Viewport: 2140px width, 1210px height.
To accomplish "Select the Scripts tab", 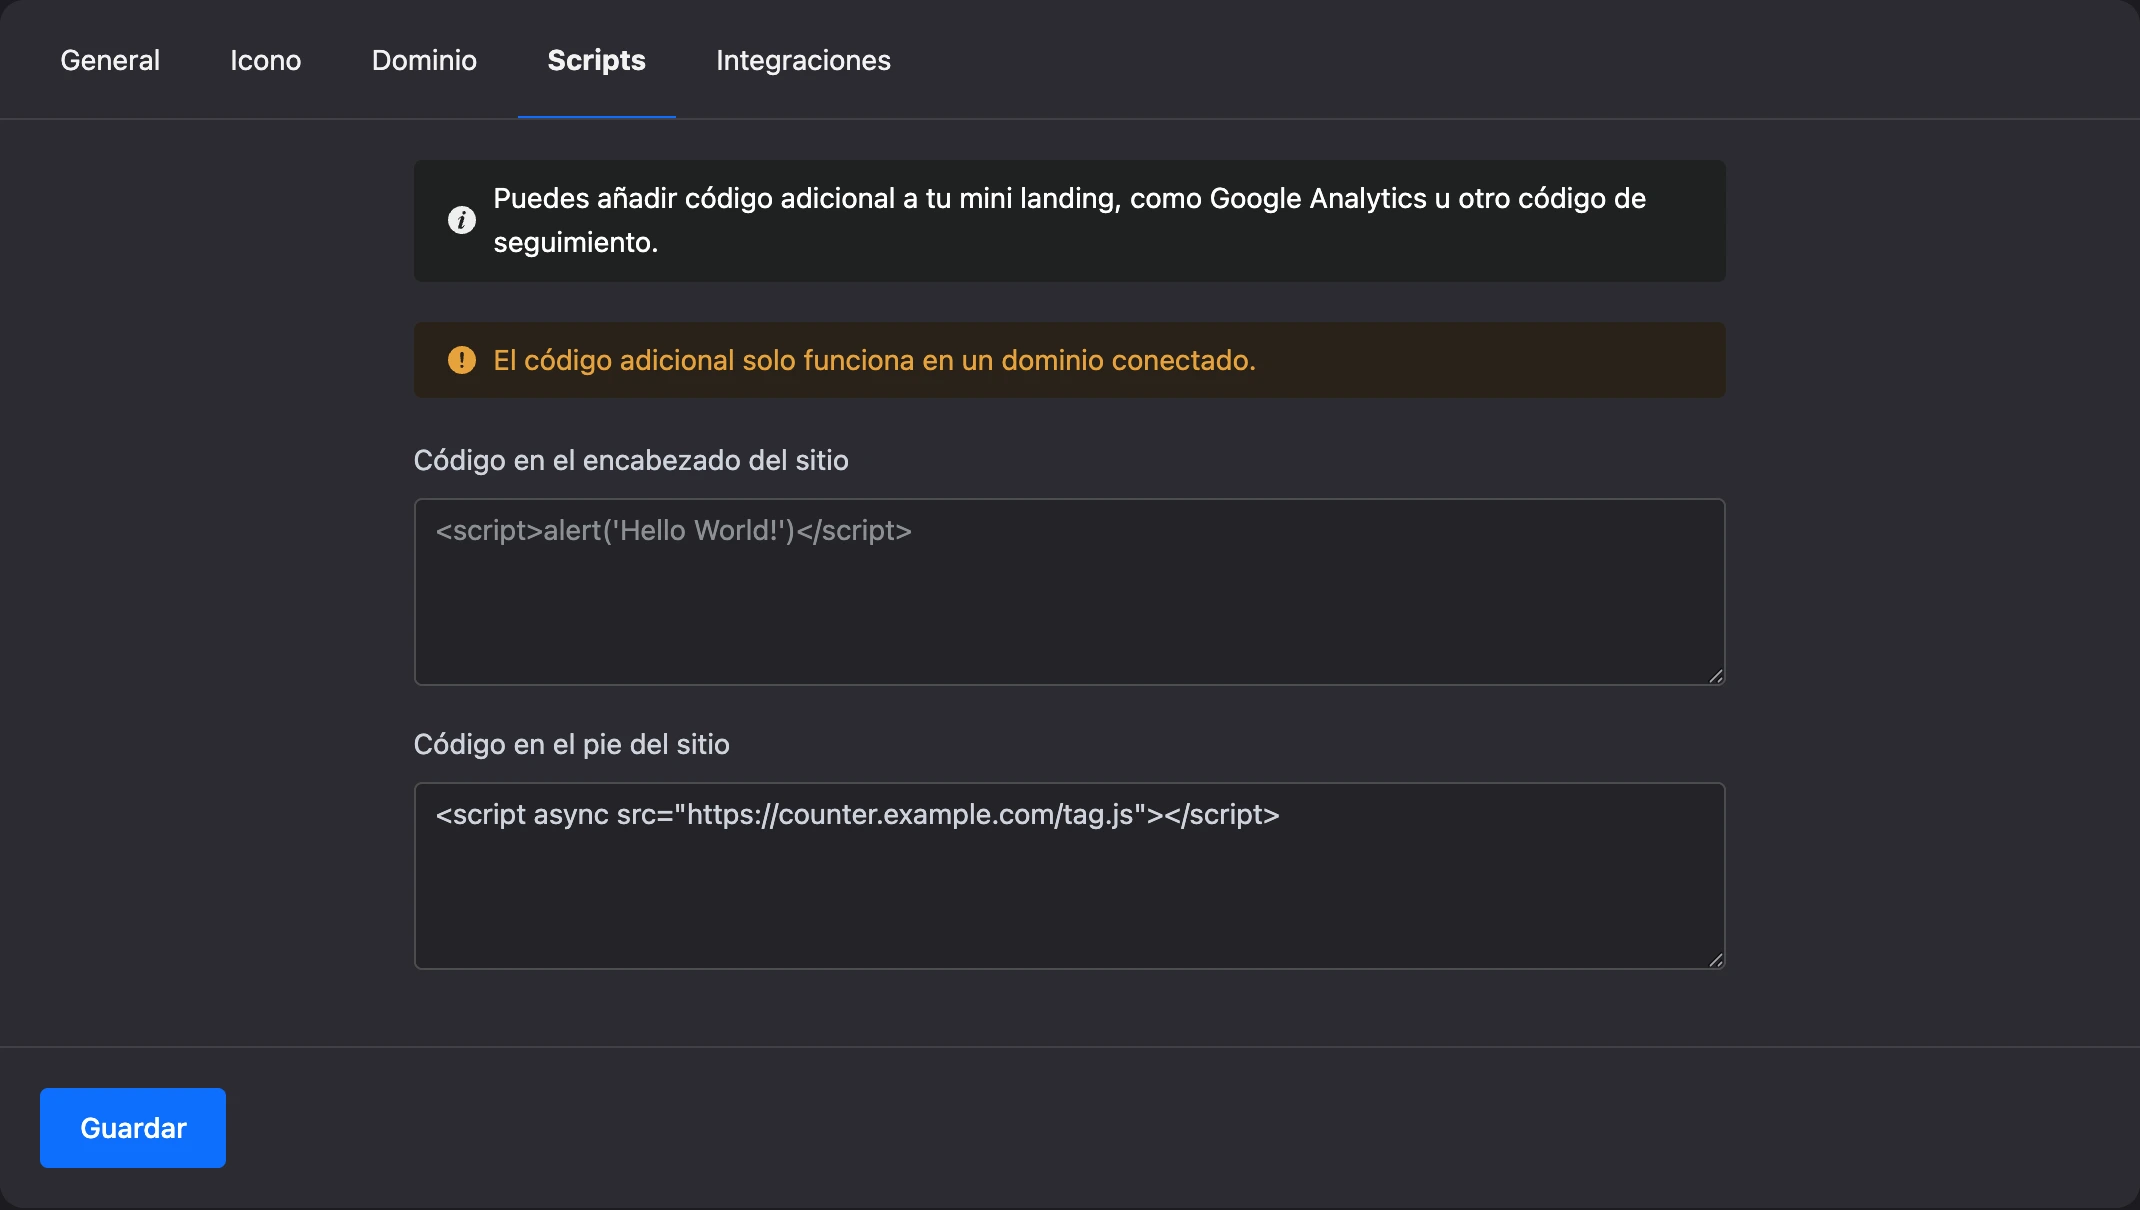I will point(597,60).
